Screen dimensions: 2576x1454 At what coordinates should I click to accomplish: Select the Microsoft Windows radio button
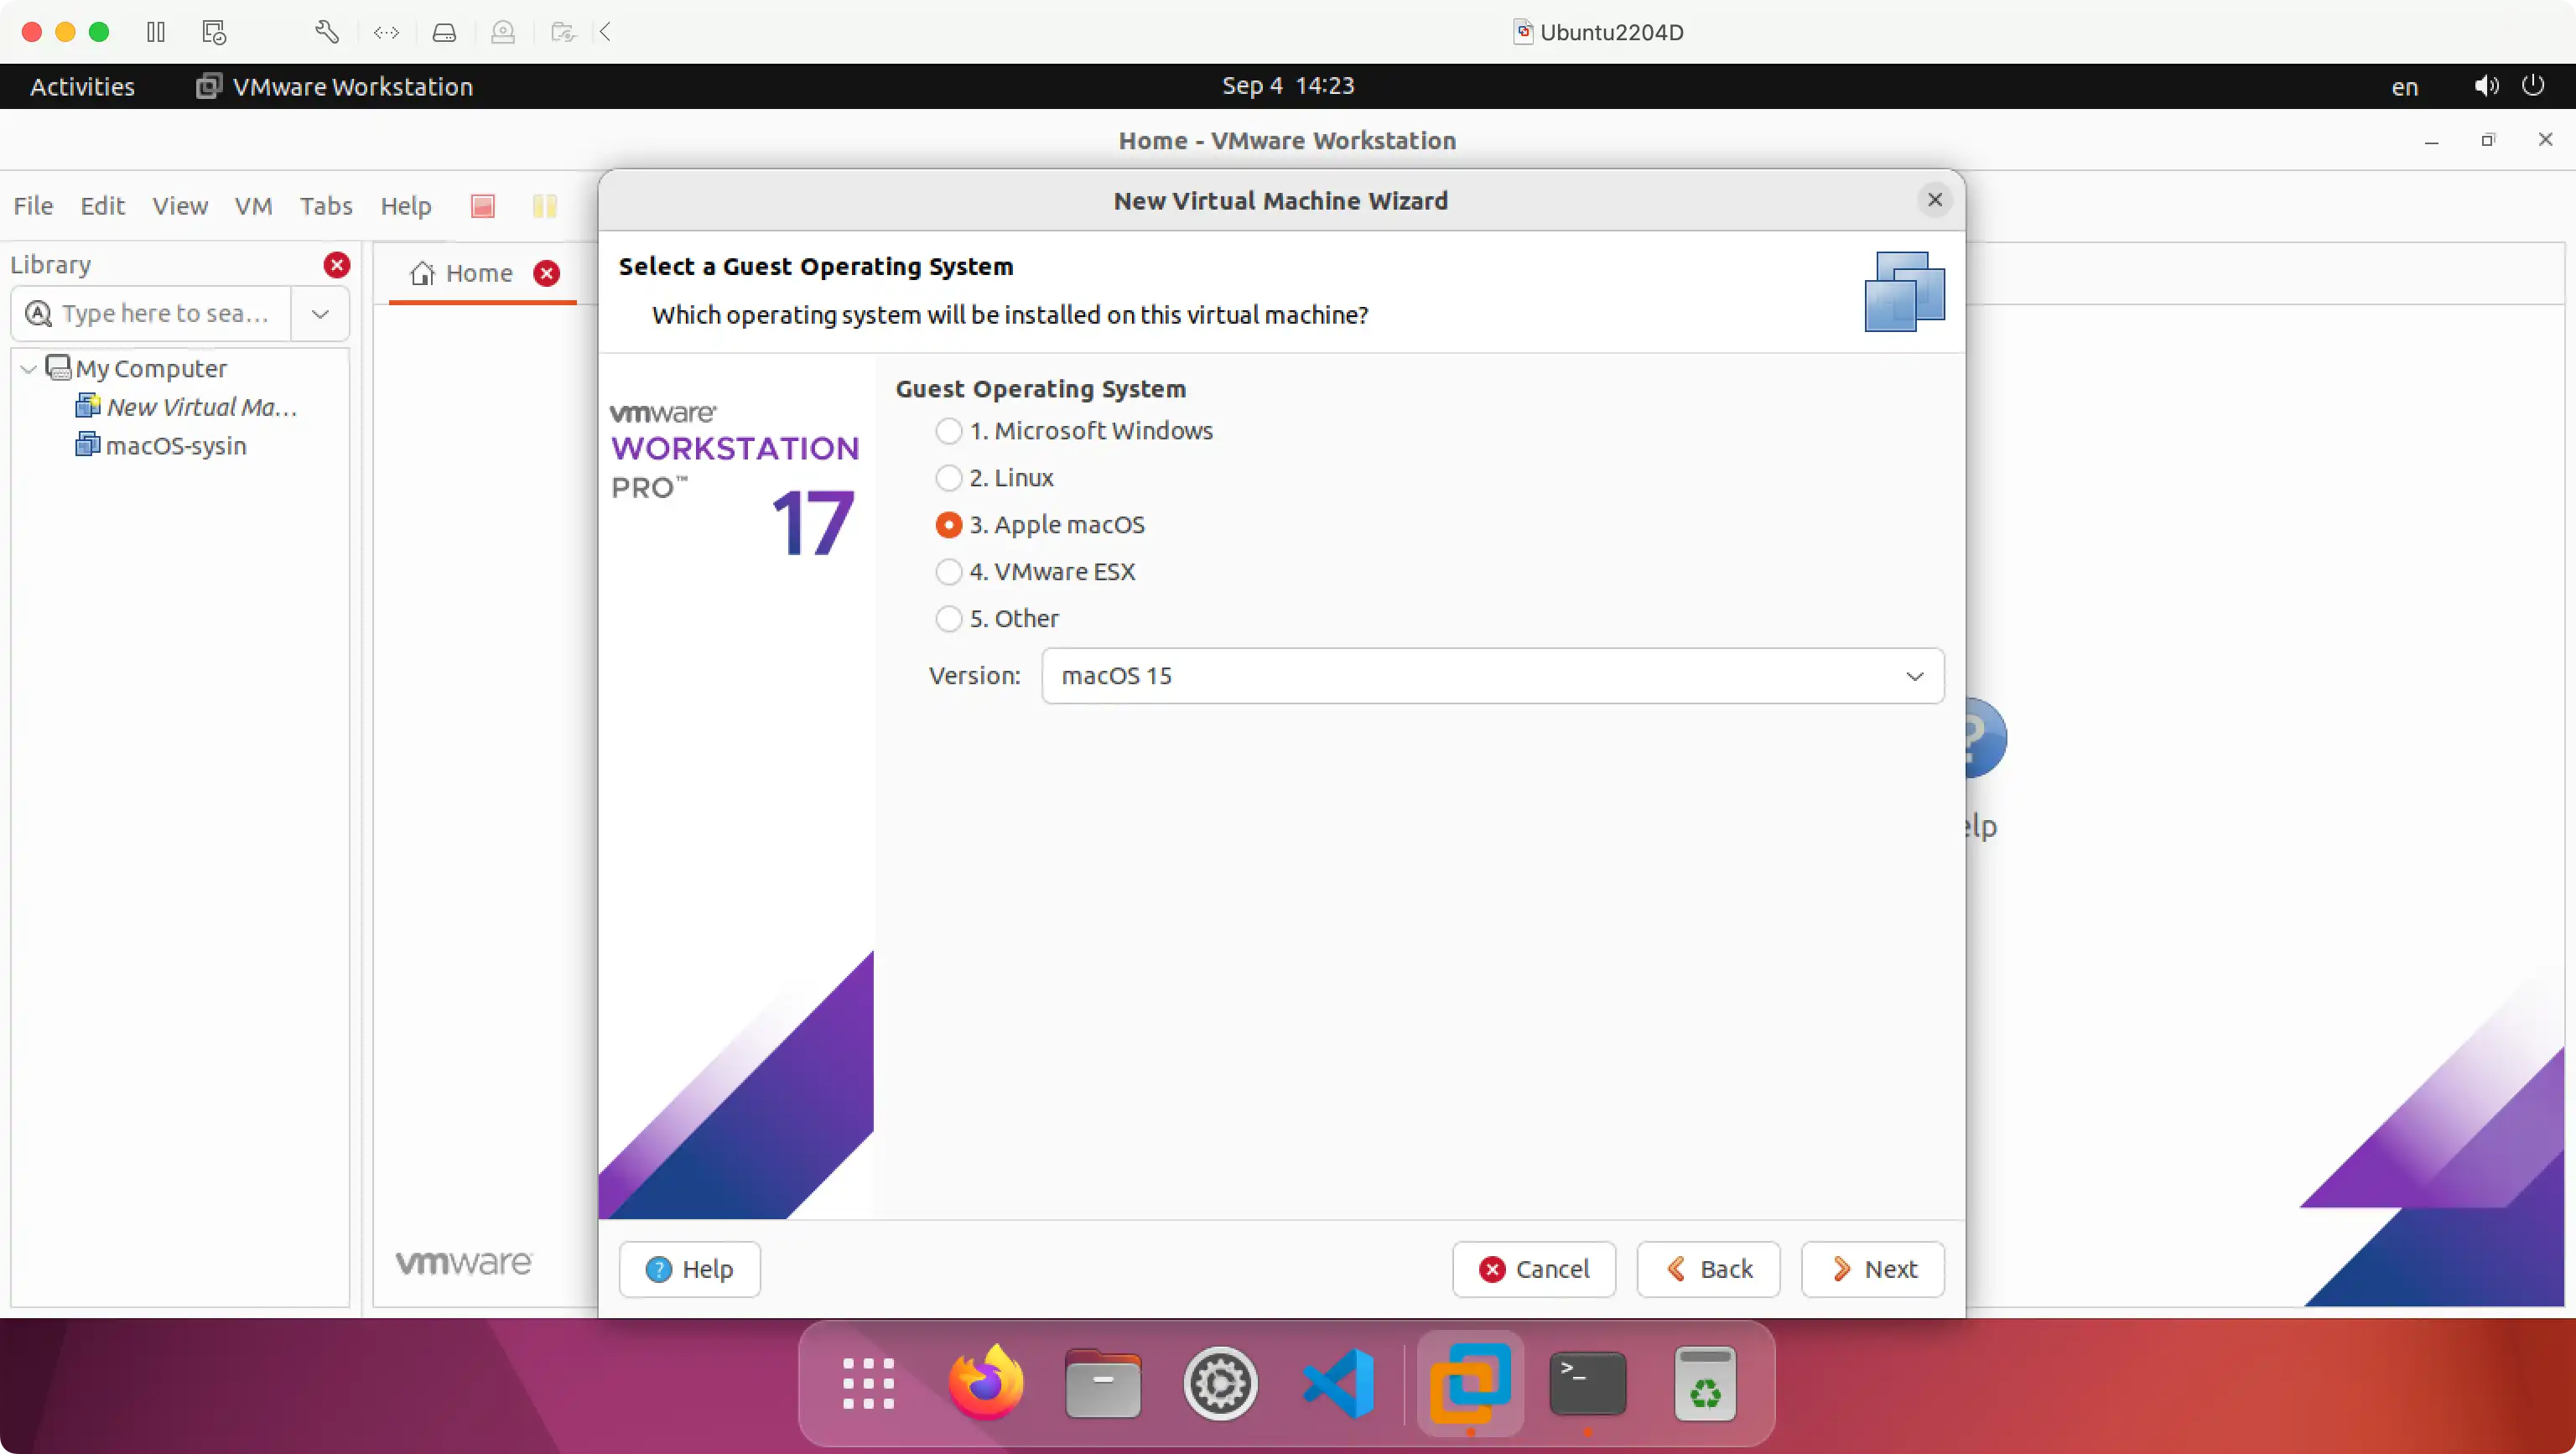pyautogui.click(x=948, y=430)
